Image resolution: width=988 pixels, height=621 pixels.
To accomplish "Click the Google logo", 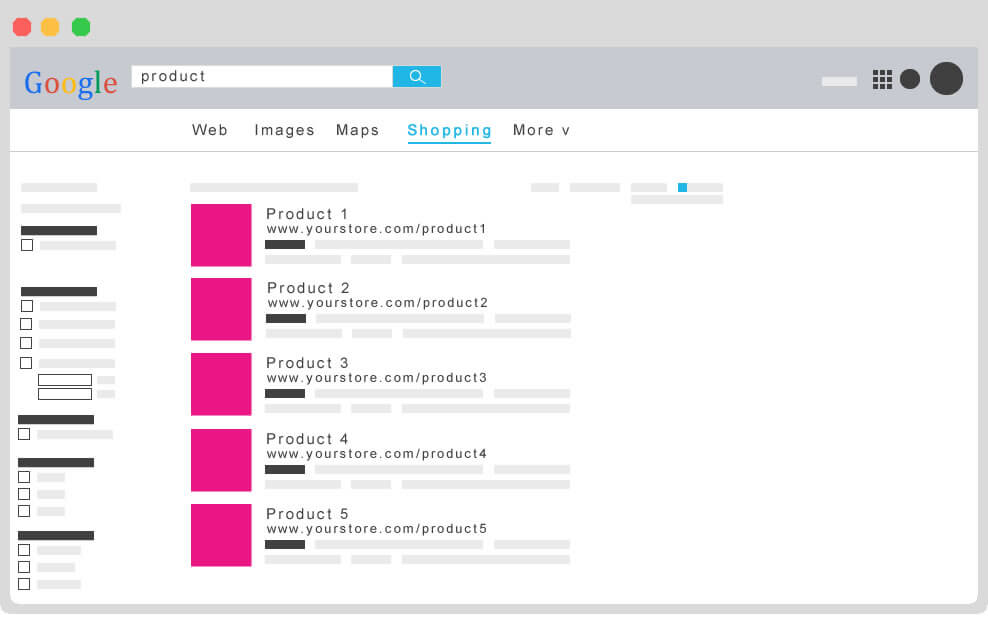I will (x=71, y=83).
